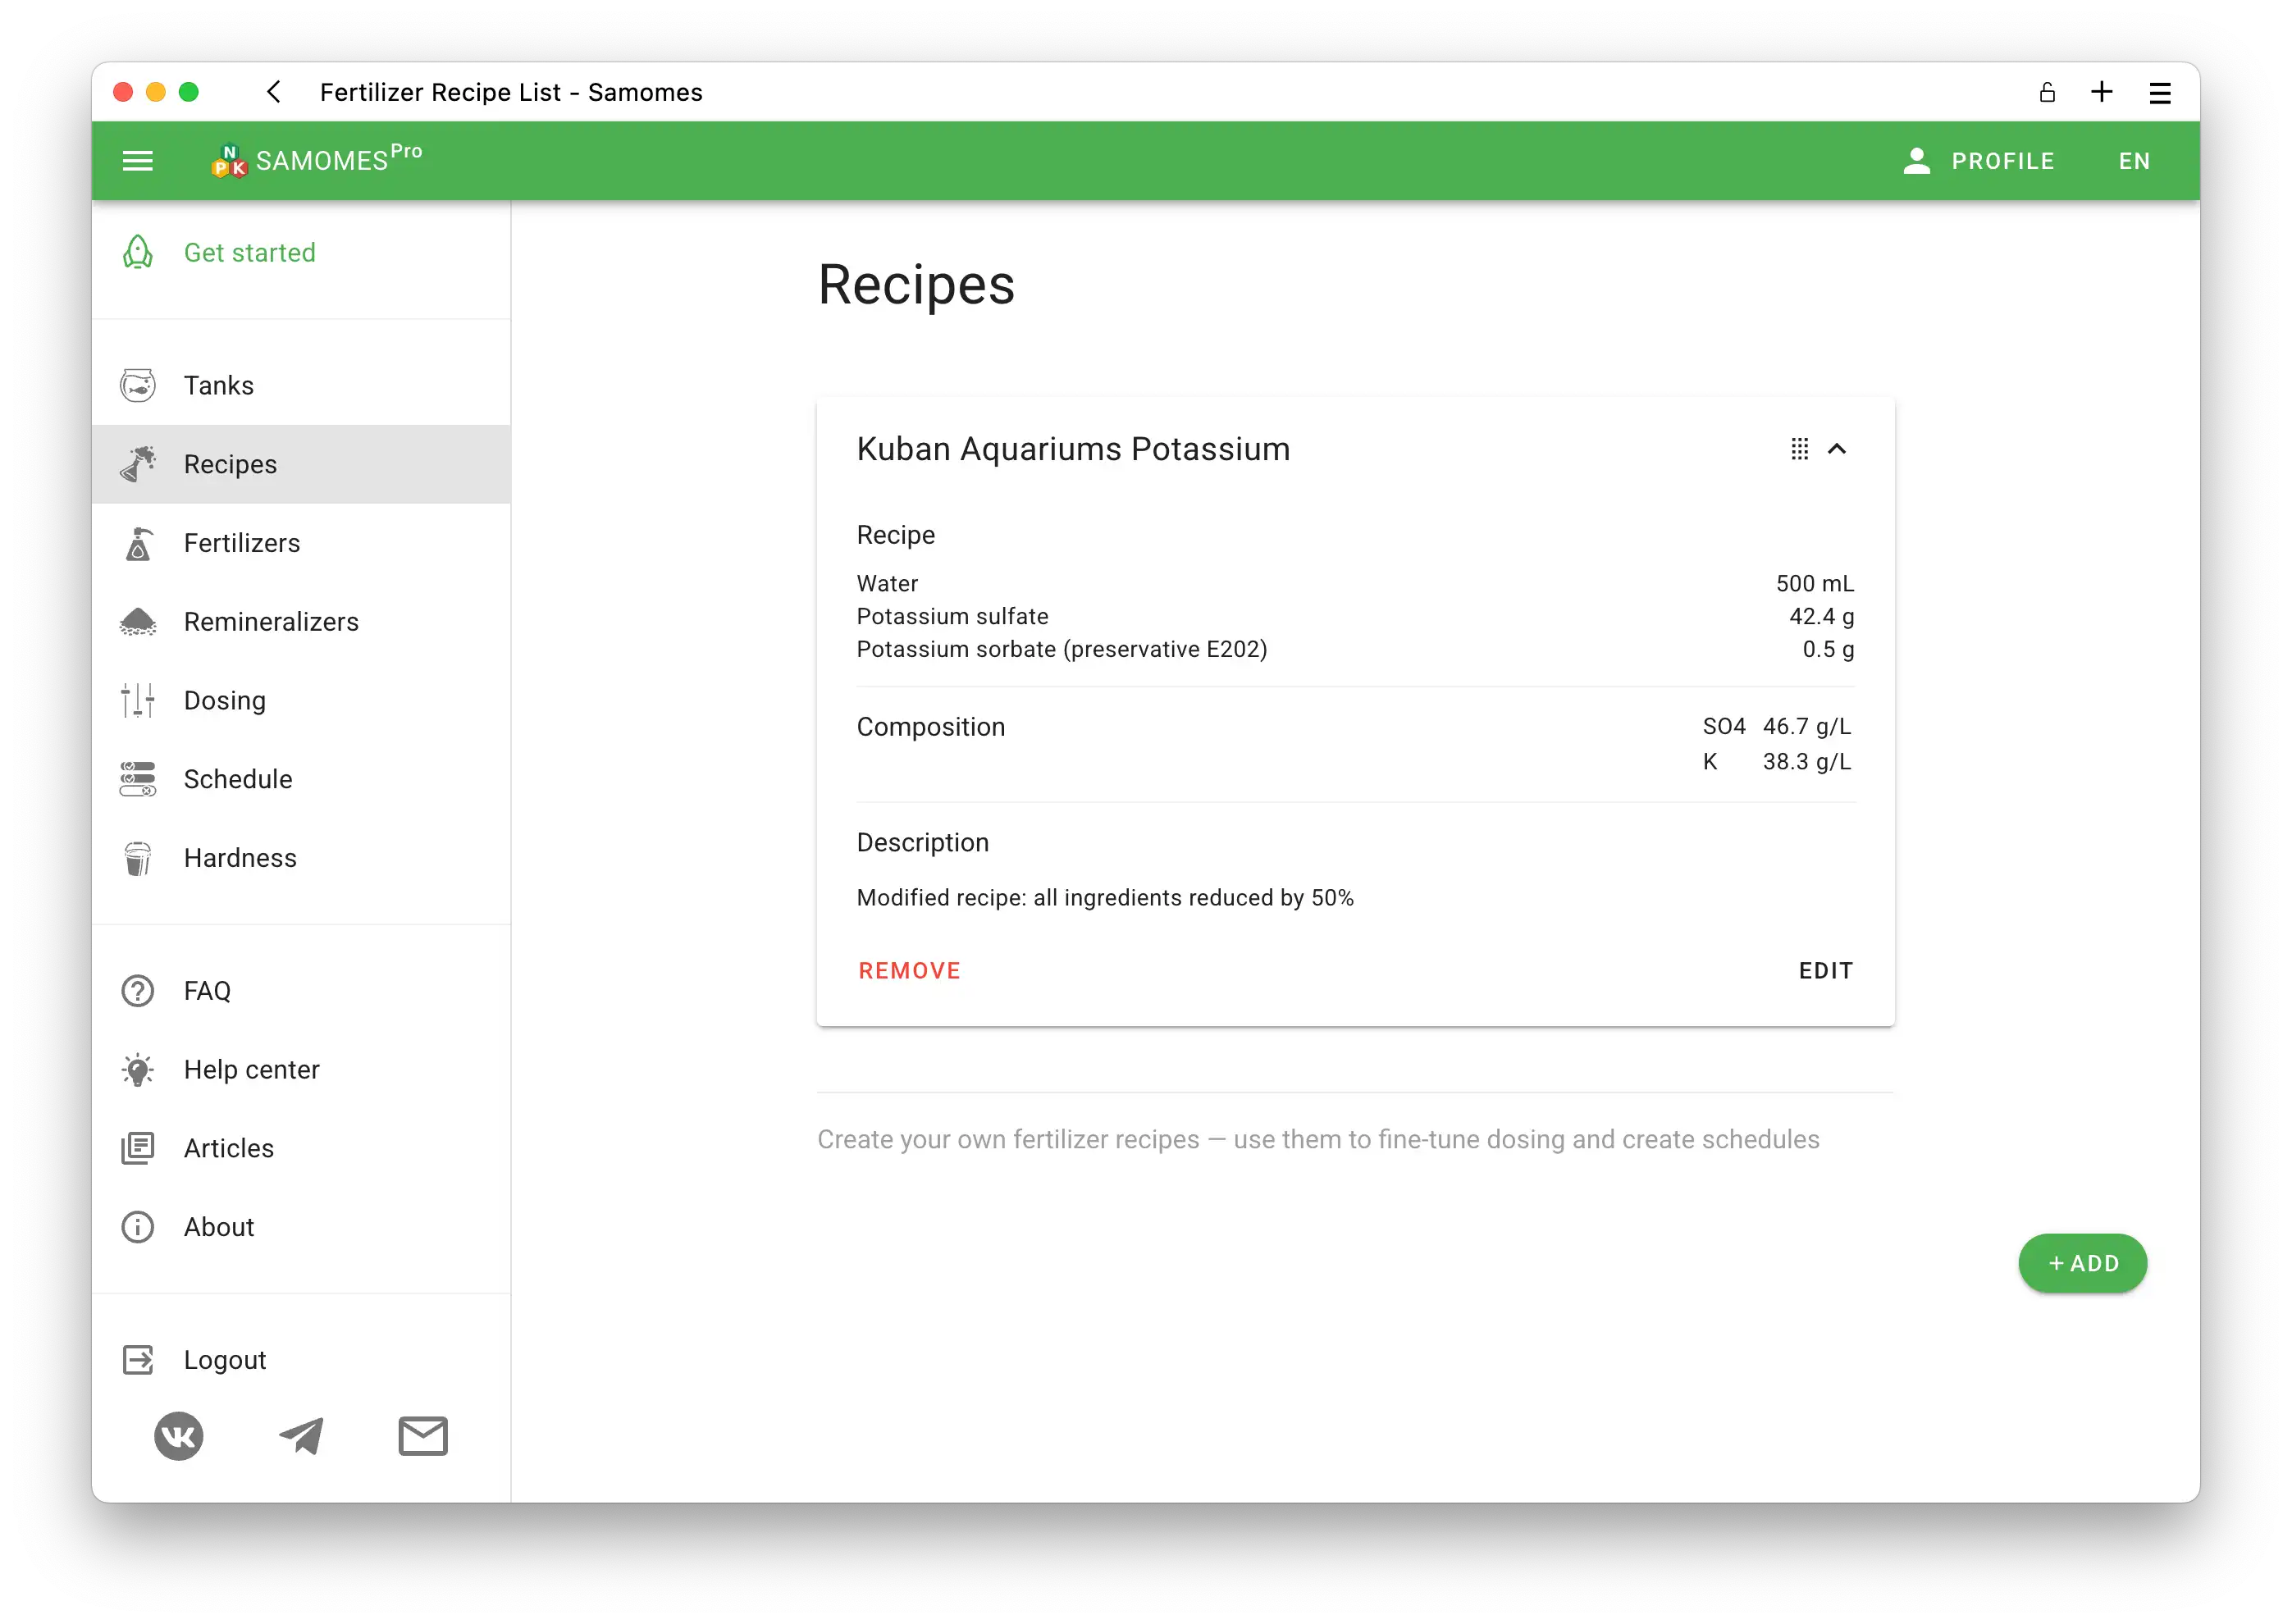Open the Profile page
Viewport: 2292px width, 1624px height.
(x=1979, y=161)
